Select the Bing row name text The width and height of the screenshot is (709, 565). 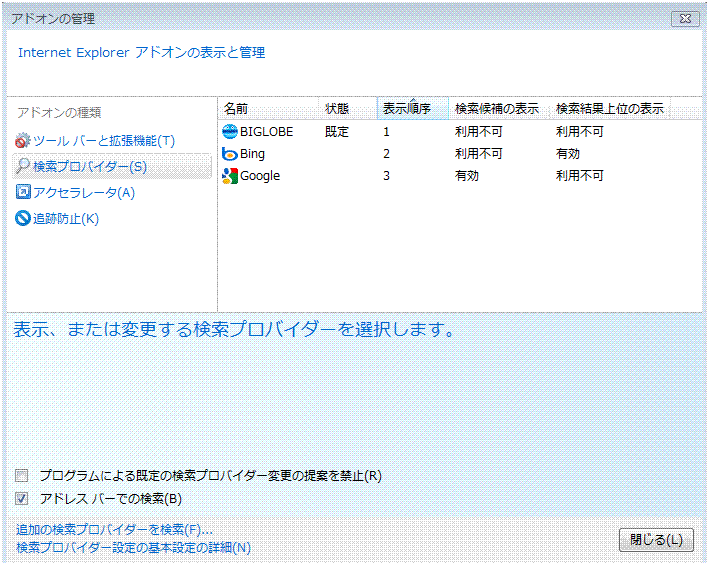pyautogui.click(x=252, y=154)
